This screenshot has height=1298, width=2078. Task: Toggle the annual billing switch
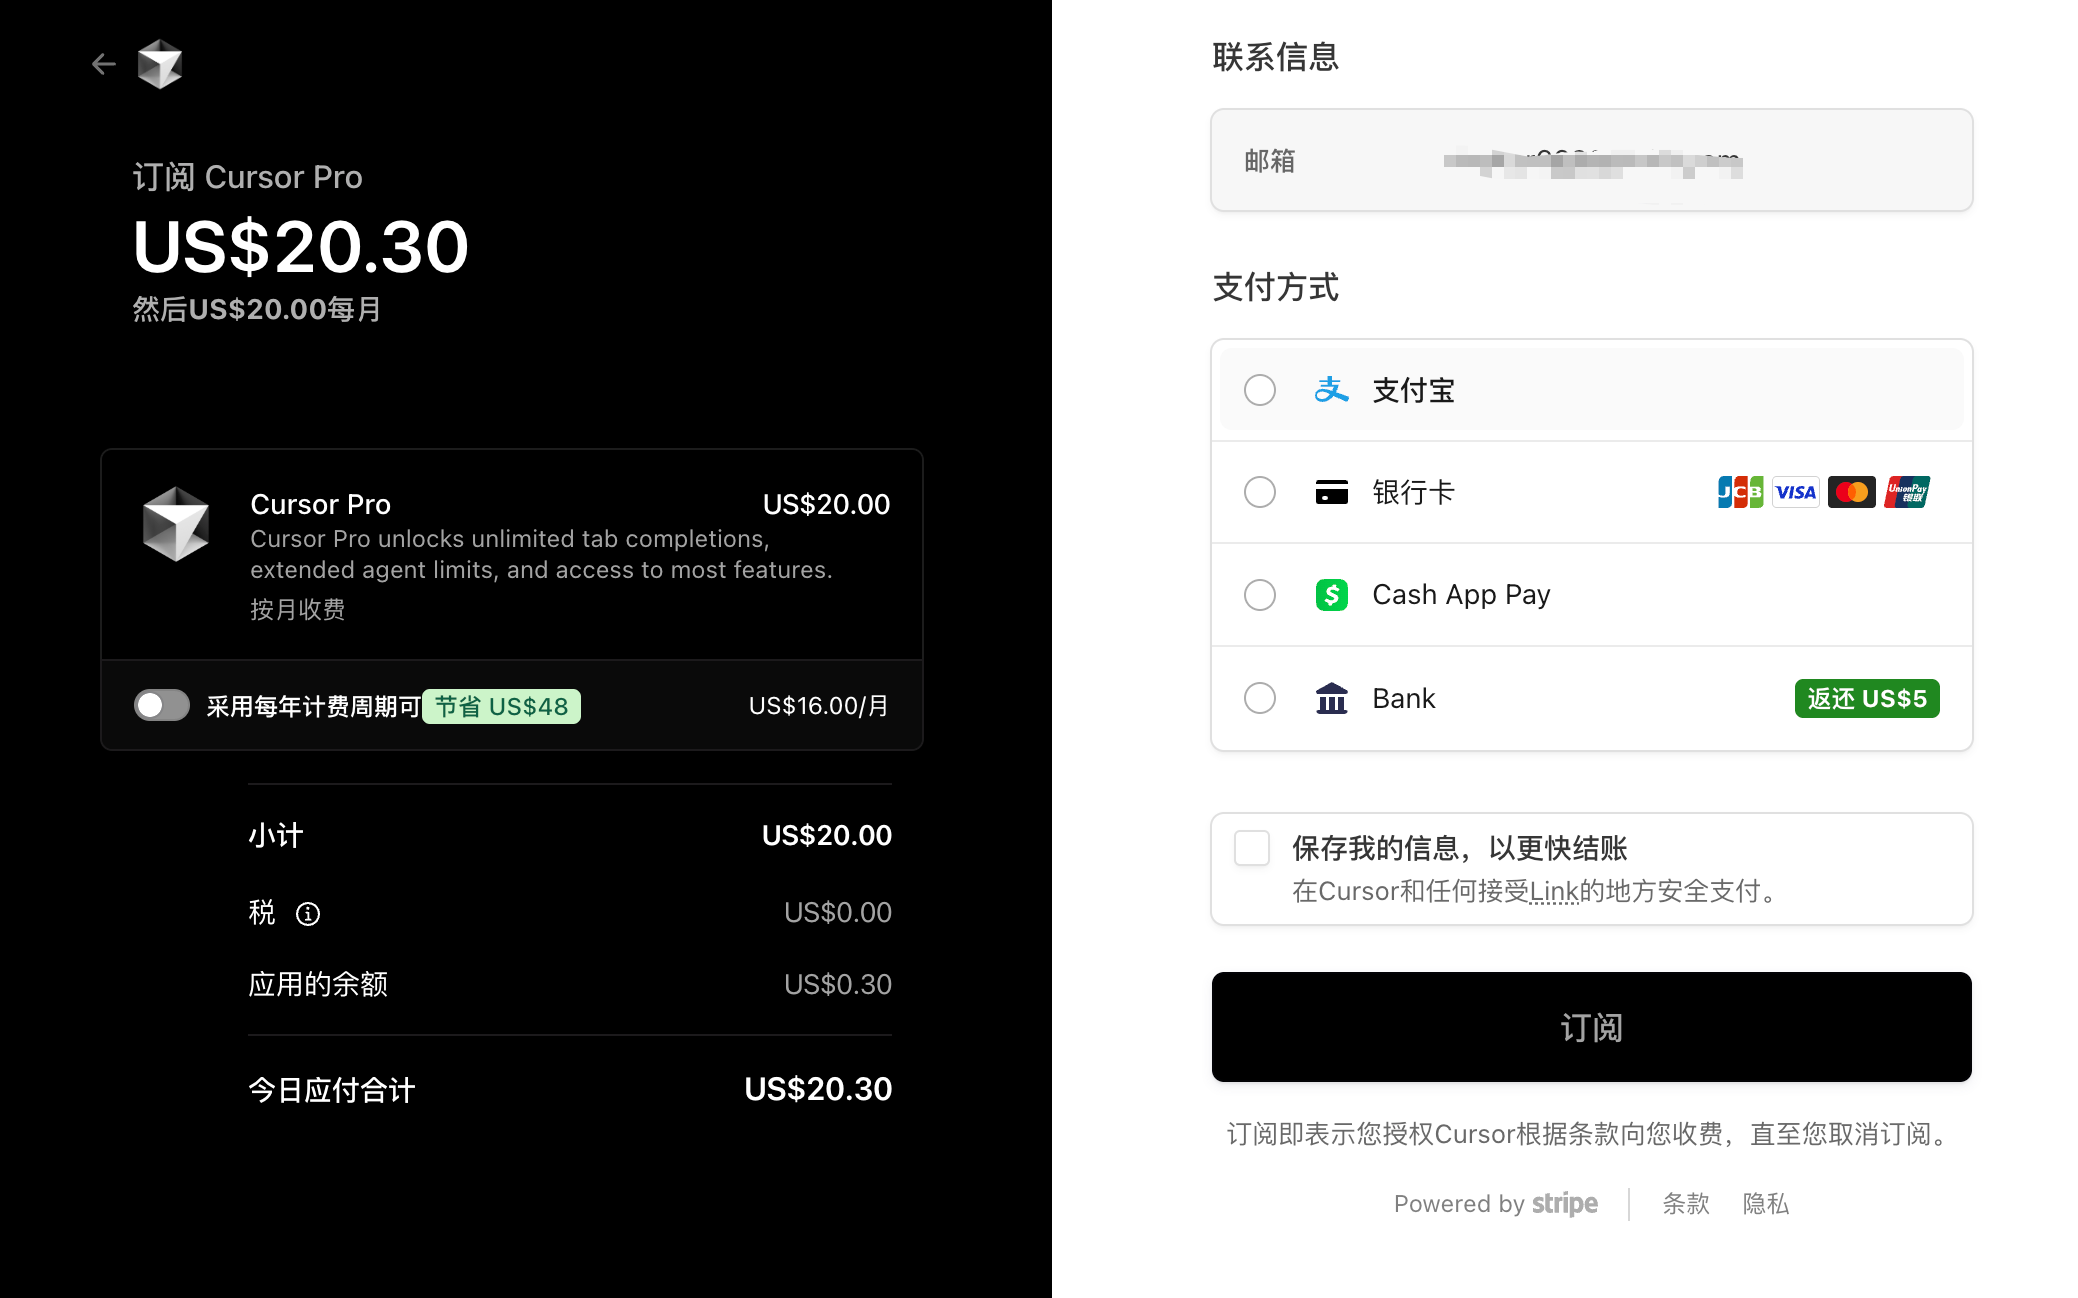(162, 705)
